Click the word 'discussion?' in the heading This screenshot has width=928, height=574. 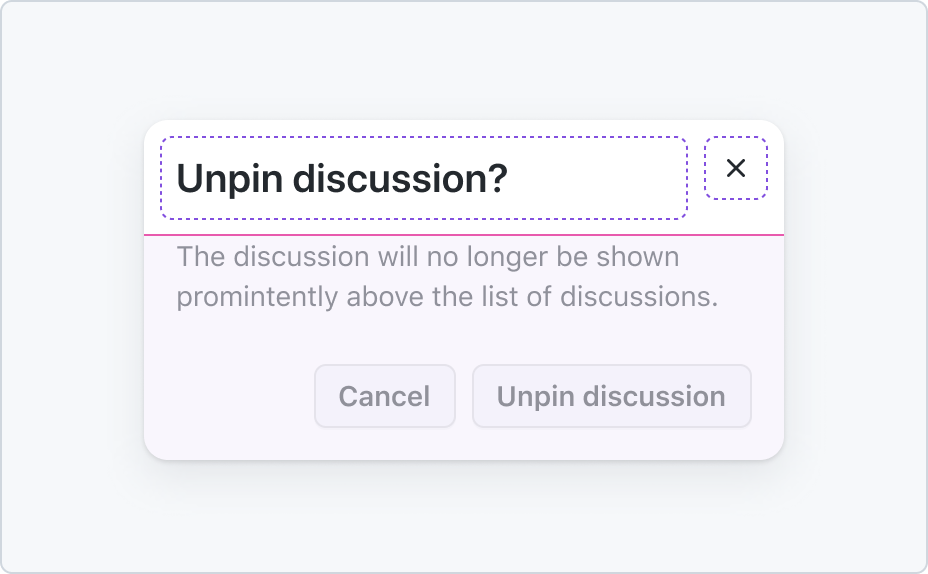(400, 178)
